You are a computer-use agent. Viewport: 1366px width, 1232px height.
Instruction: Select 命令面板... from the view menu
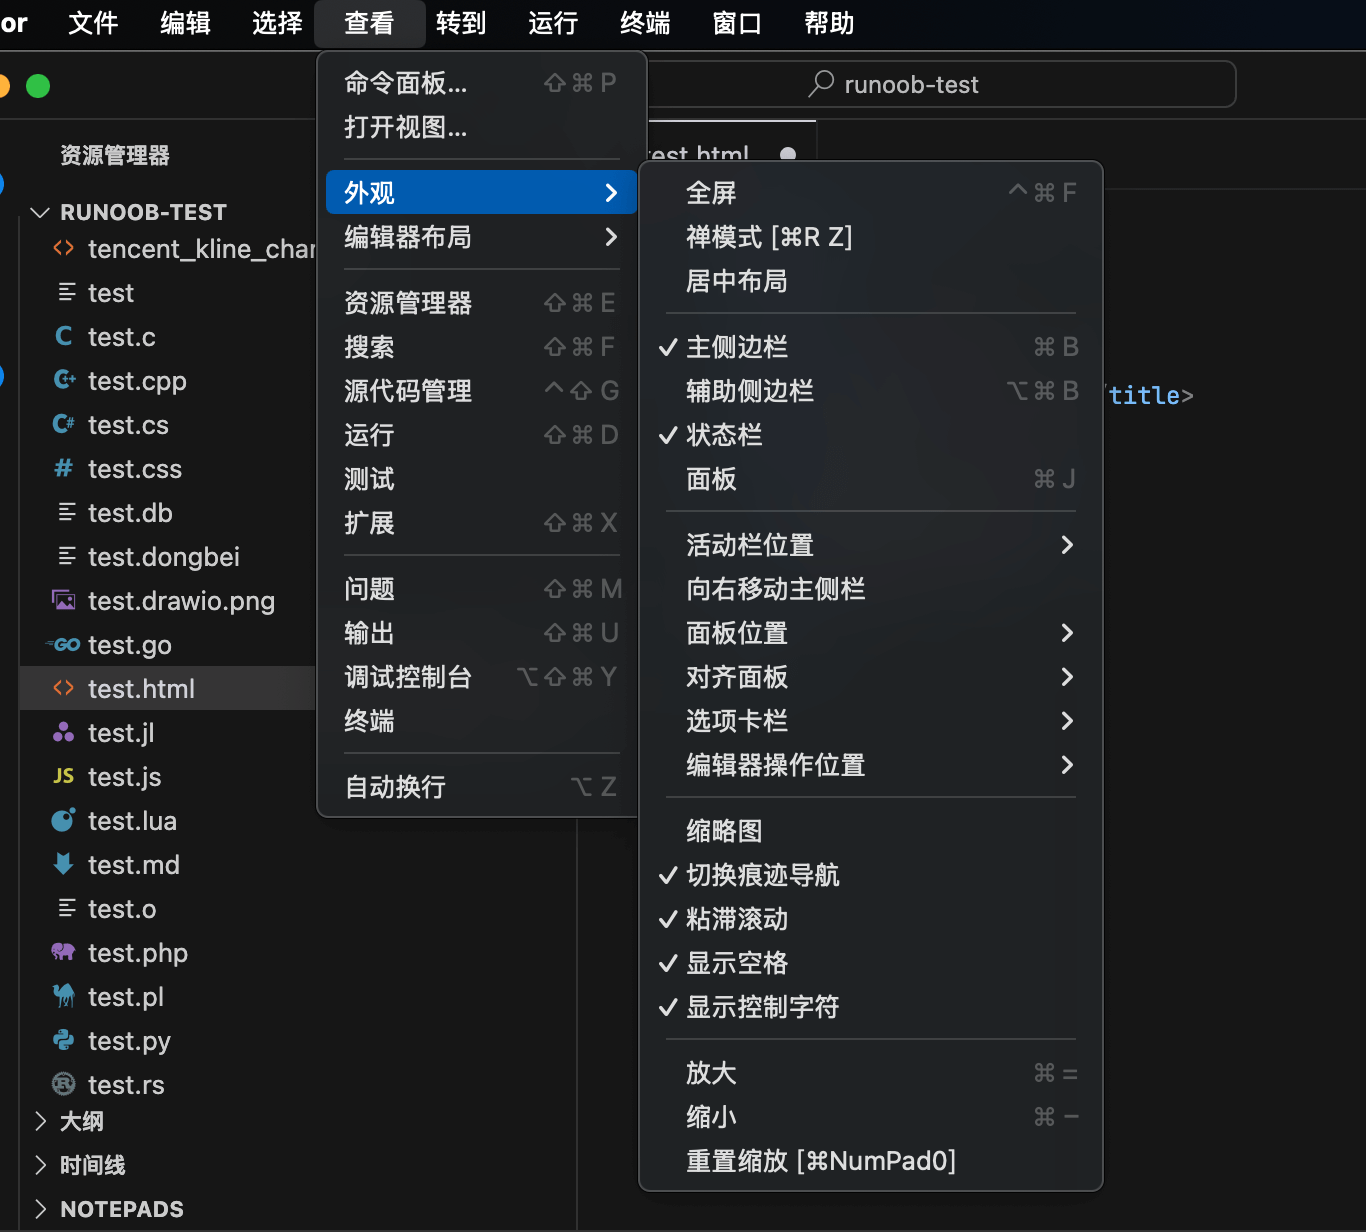coord(406,83)
